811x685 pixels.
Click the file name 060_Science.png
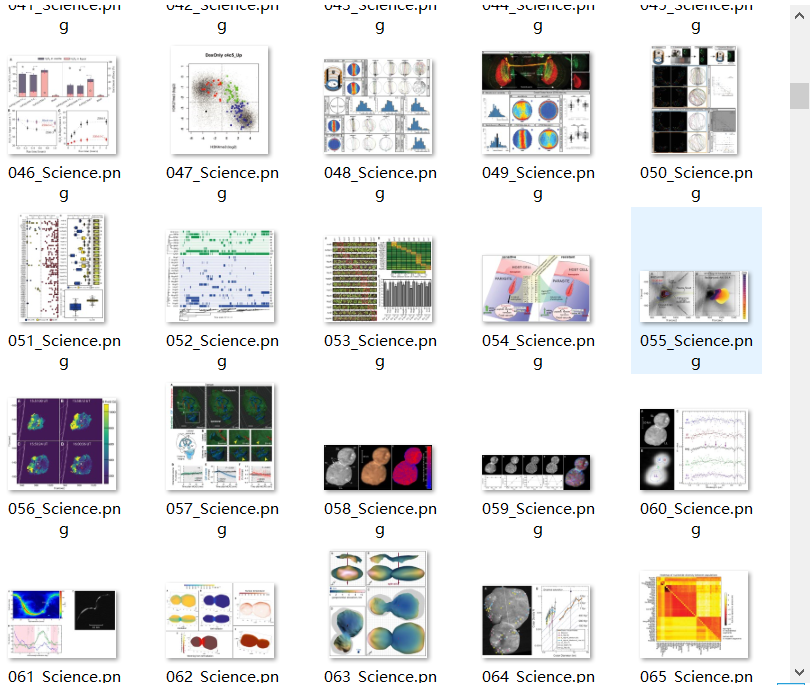tap(696, 518)
